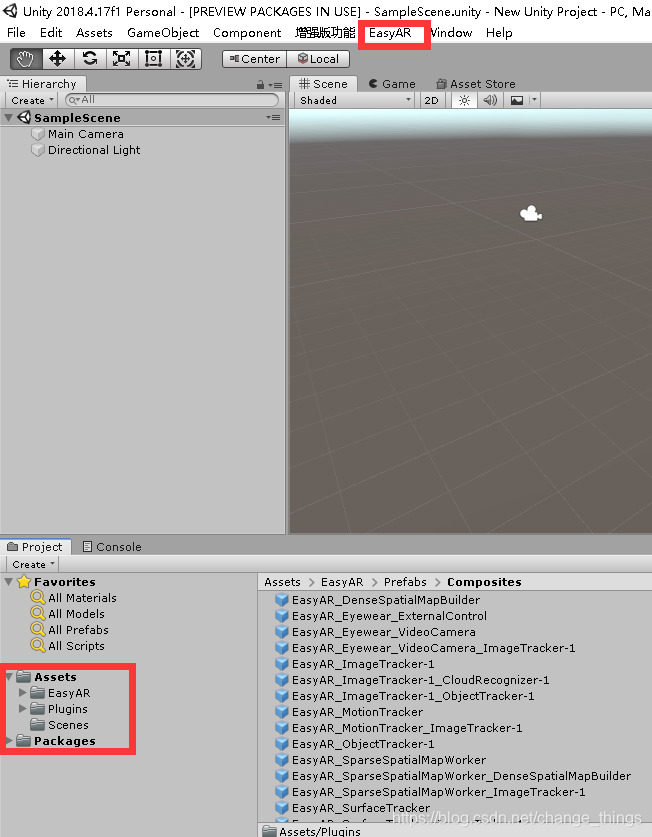
Task: Open the GameObject menu
Action: tap(163, 33)
